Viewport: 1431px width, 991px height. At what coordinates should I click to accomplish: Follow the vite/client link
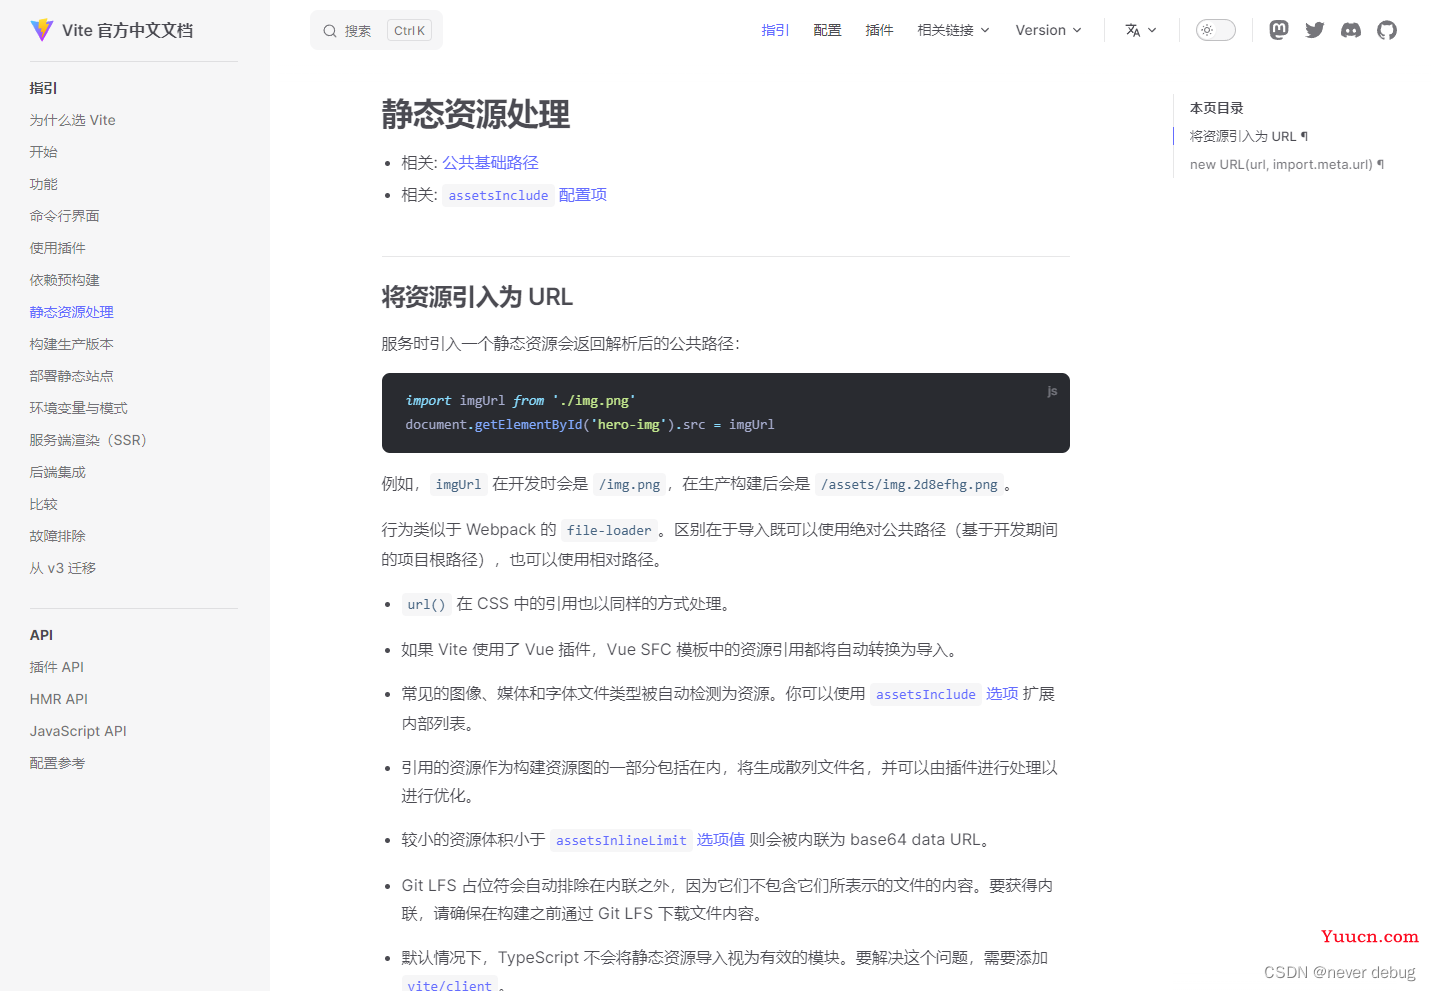tap(450, 983)
